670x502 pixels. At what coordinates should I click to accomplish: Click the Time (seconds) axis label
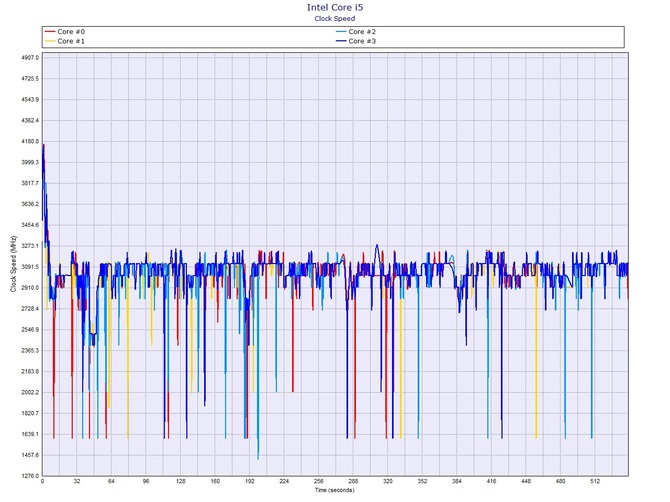[335, 490]
